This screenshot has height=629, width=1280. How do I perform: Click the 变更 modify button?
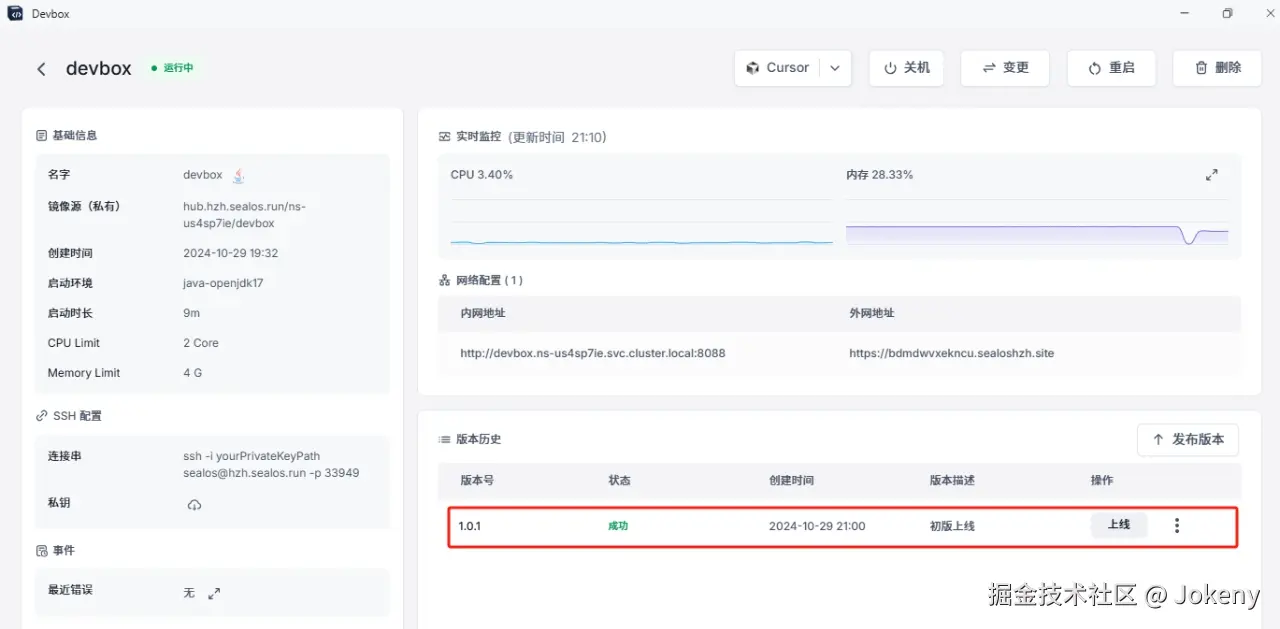(x=1004, y=68)
